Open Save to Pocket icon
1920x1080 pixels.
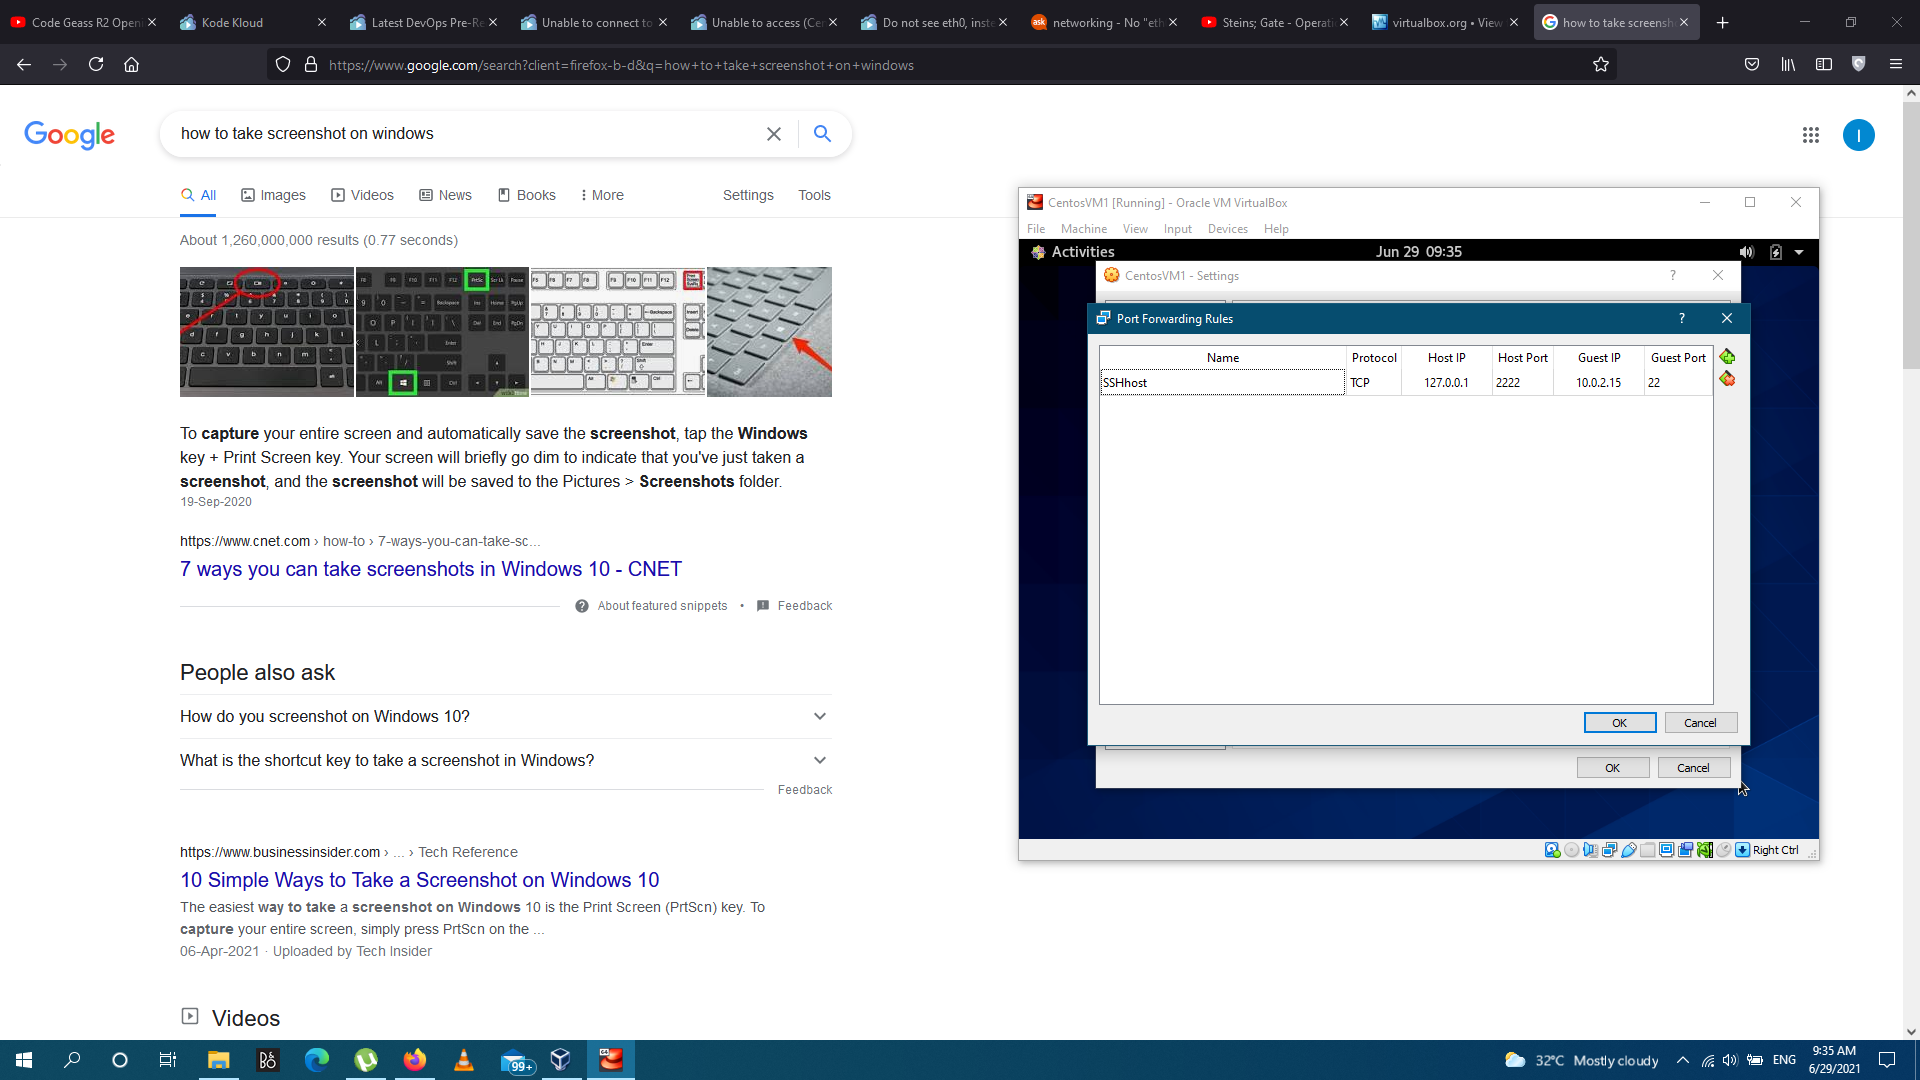point(1751,65)
